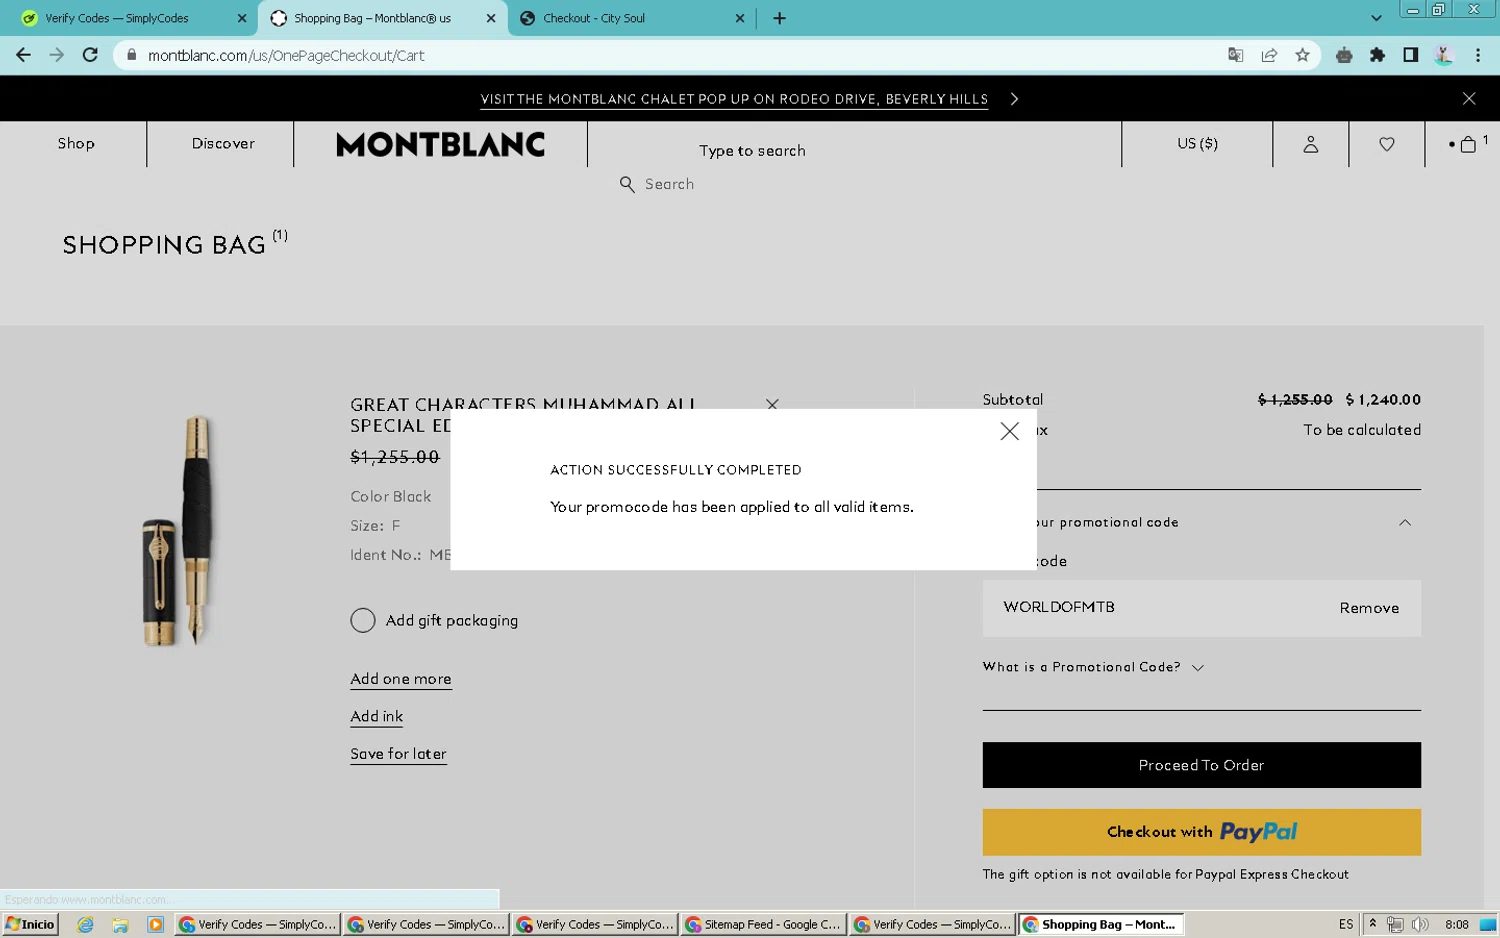Close the Checkout - City Soul tab

click(740, 18)
